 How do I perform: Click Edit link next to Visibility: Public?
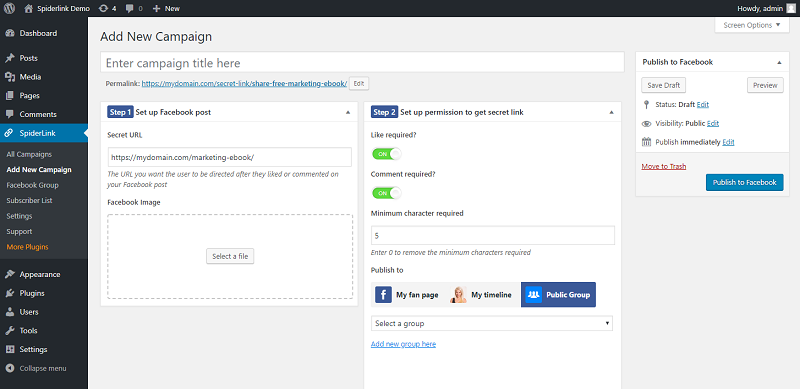(713, 124)
